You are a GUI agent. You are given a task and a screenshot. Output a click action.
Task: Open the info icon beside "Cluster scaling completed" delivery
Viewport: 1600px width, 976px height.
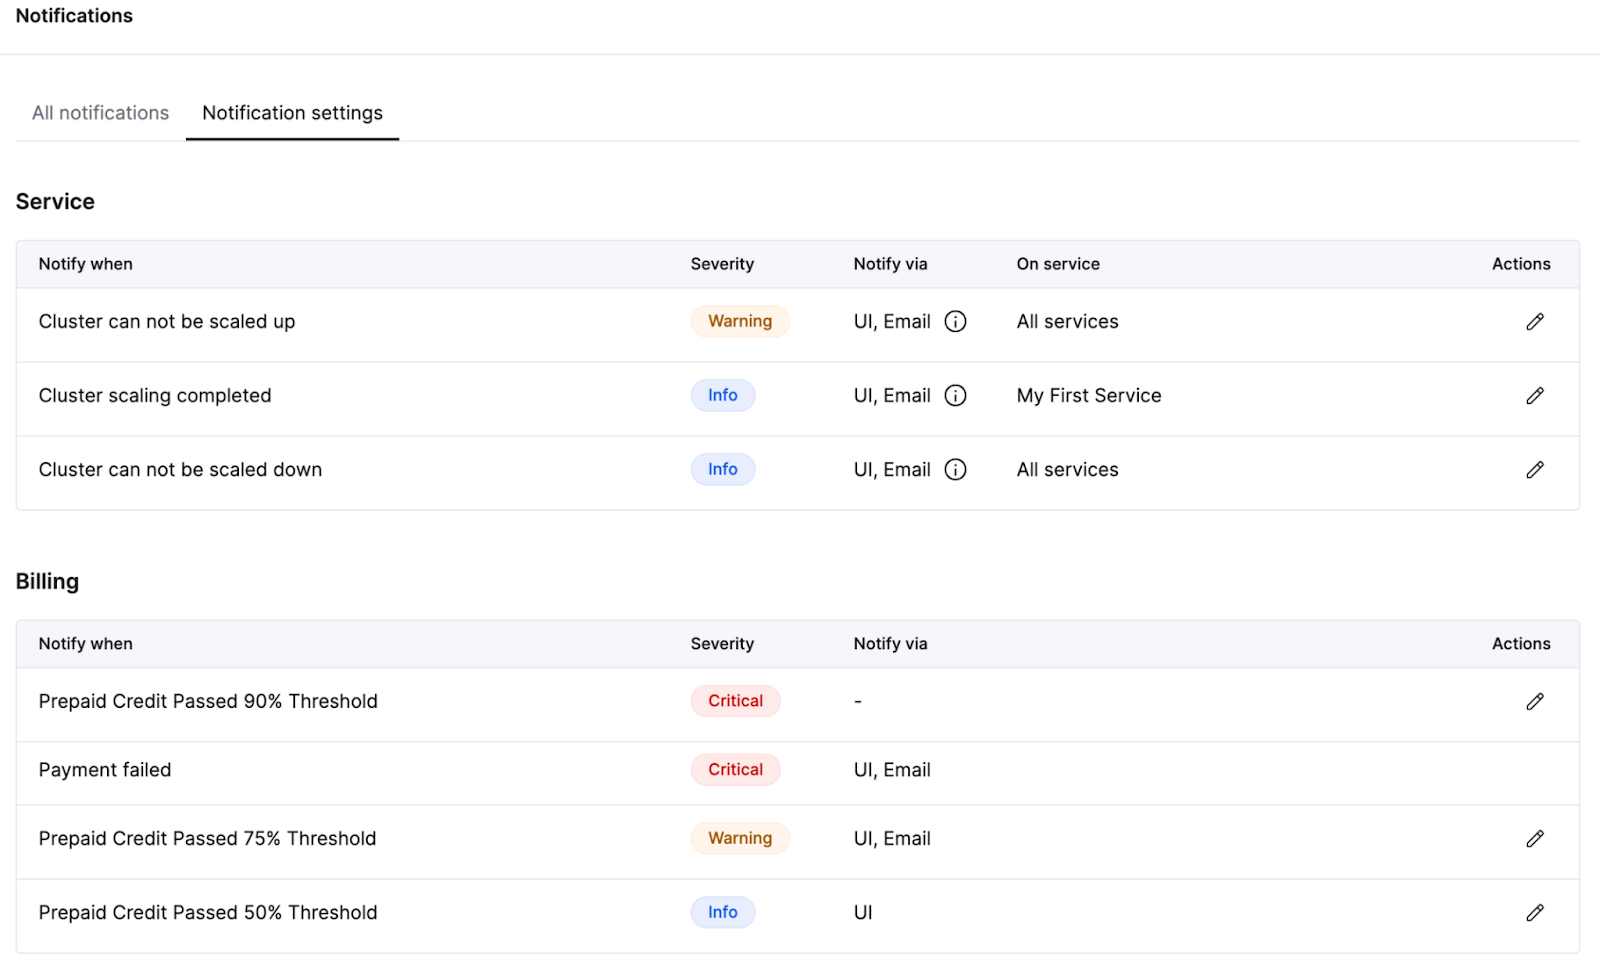coord(956,395)
